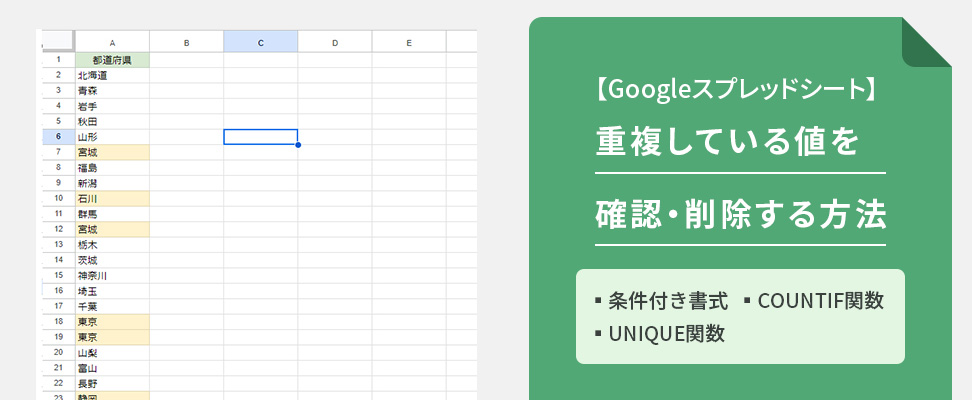Image resolution: width=972 pixels, height=400 pixels.
Task: Select highlighted column C header
Action: (260, 42)
